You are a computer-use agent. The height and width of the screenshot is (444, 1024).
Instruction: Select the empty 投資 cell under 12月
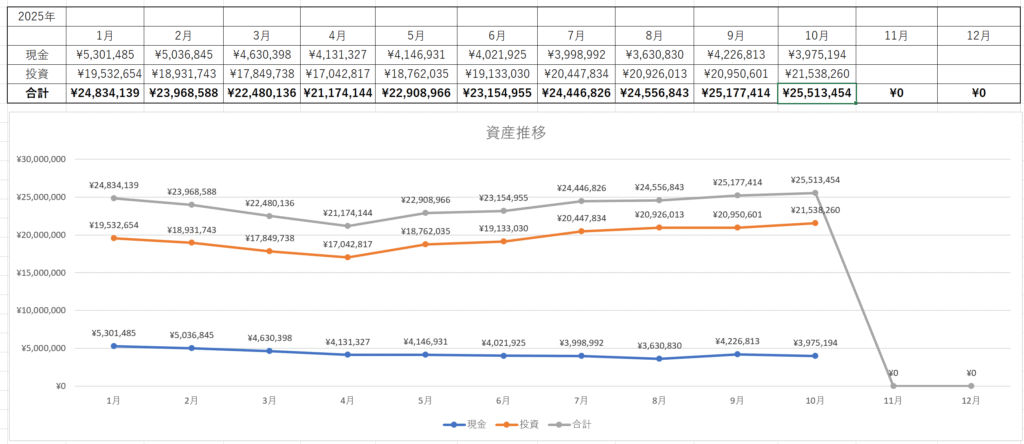pyautogui.click(x=979, y=73)
